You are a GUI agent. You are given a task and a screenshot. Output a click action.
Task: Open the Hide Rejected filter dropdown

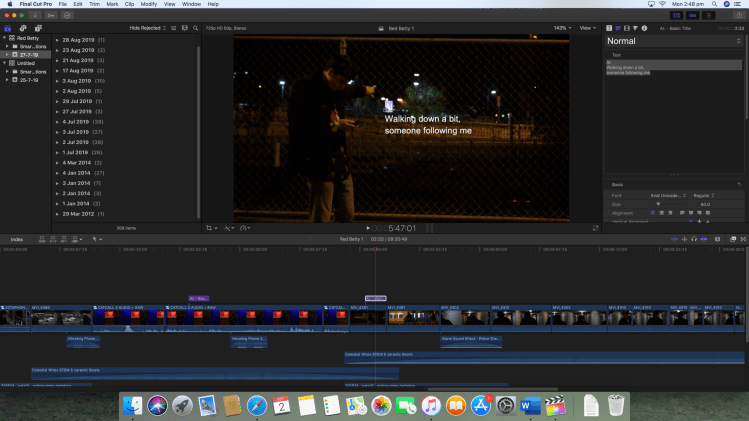pyautogui.click(x=150, y=29)
